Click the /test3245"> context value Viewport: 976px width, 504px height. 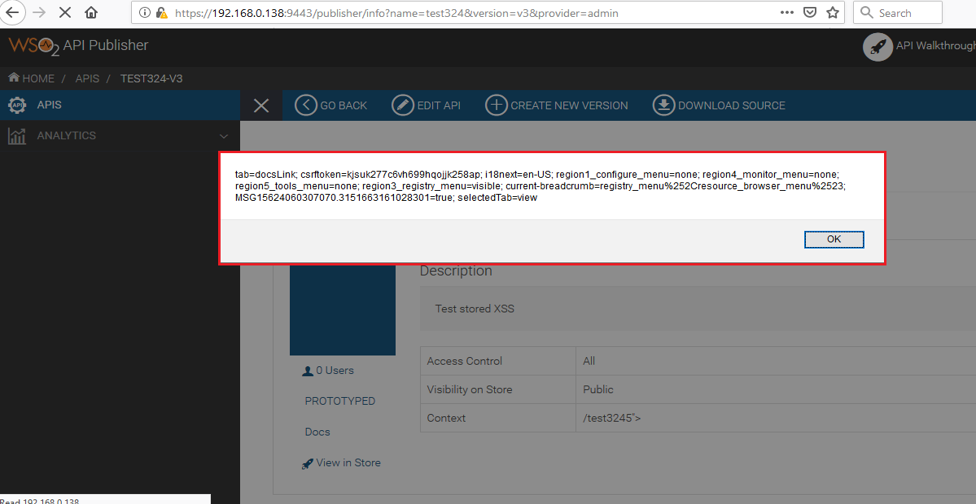pyautogui.click(x=612, y=418)
